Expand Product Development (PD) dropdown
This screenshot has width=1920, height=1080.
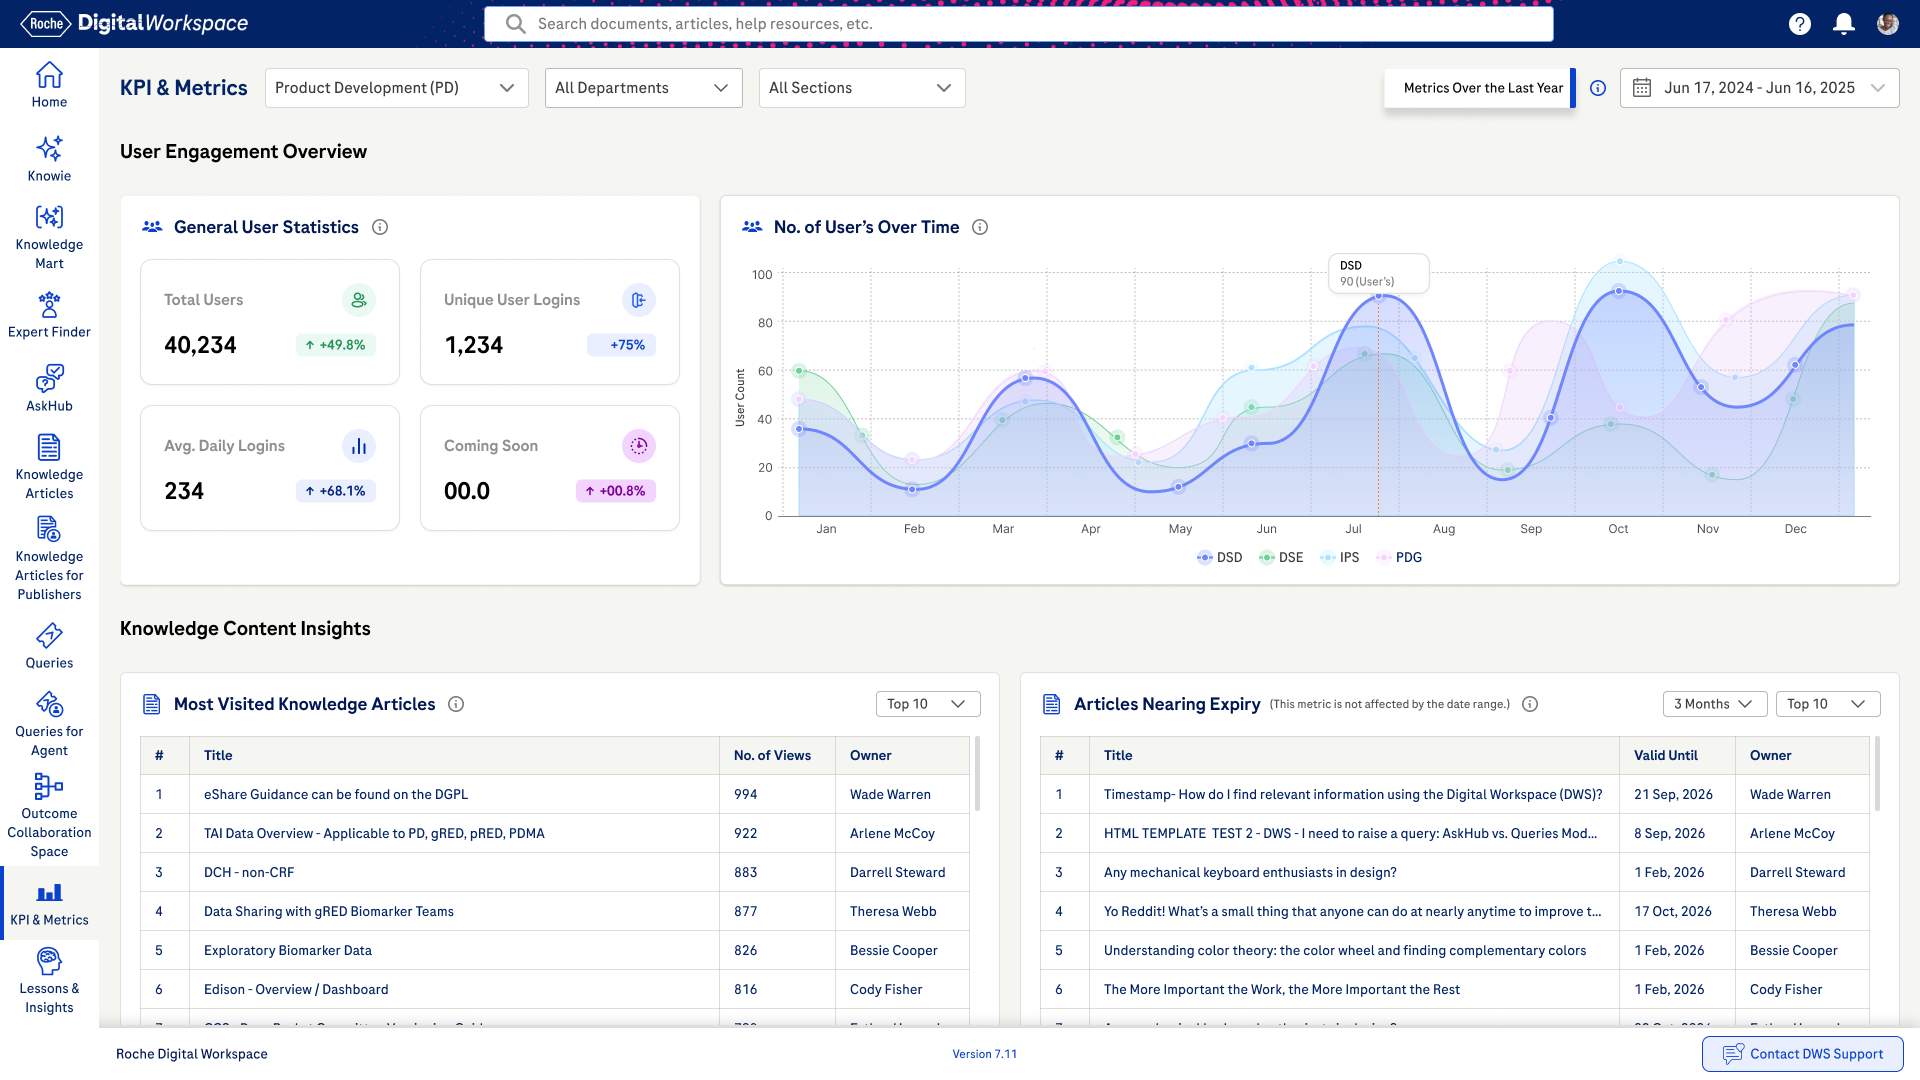[396, 88]
